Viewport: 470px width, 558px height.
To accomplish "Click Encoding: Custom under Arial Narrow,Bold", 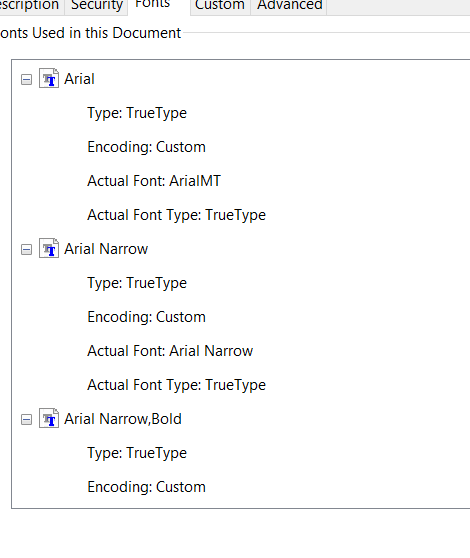I will click(147, 487).
